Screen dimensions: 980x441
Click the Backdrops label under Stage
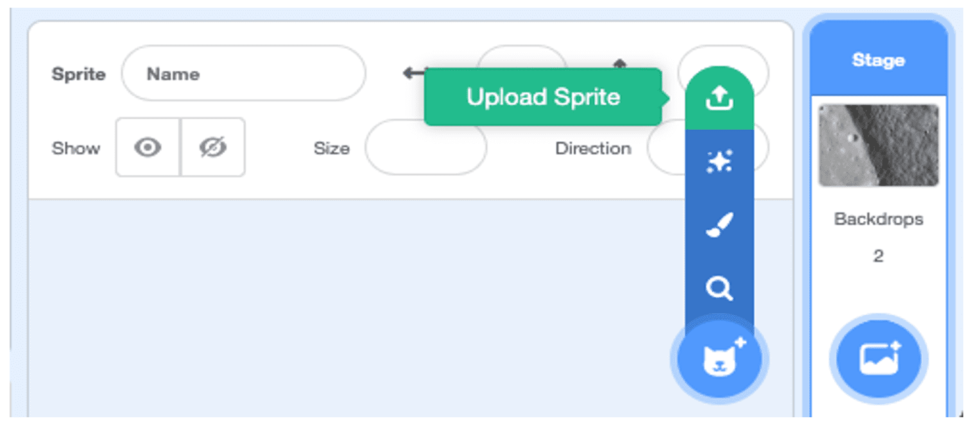click(879, 219)
